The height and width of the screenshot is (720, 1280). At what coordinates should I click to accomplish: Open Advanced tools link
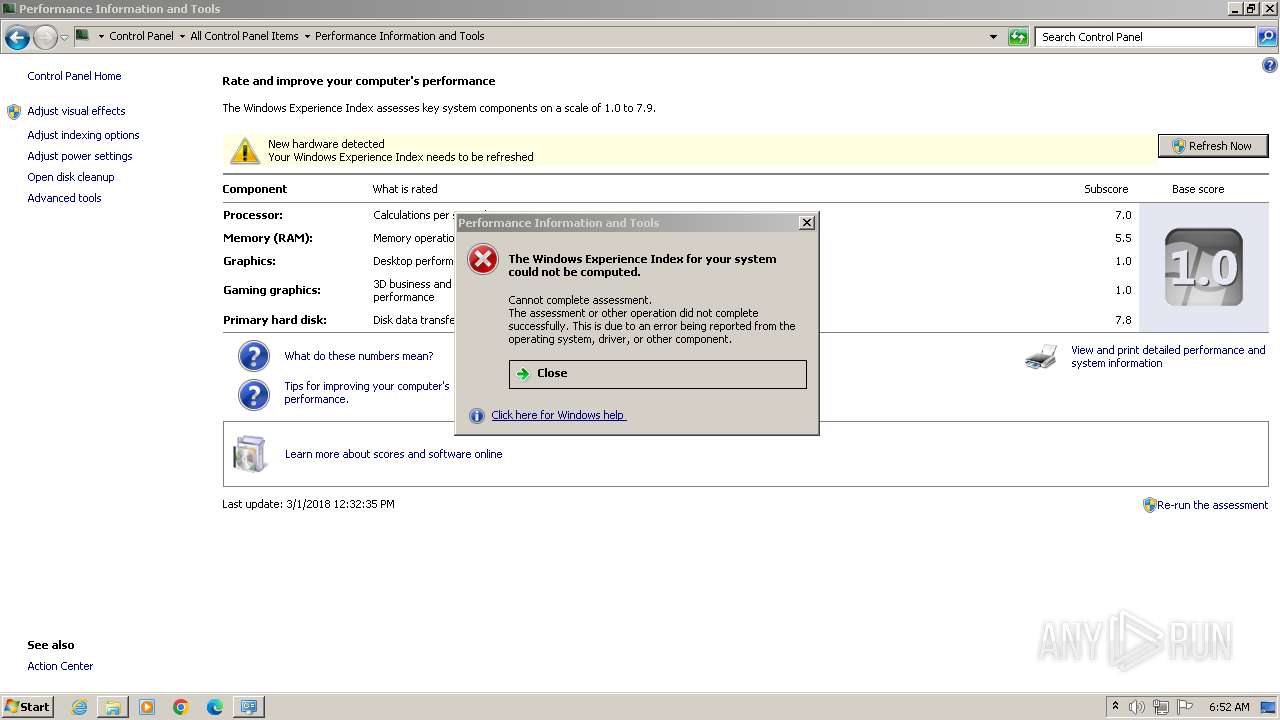coord(64,198)
